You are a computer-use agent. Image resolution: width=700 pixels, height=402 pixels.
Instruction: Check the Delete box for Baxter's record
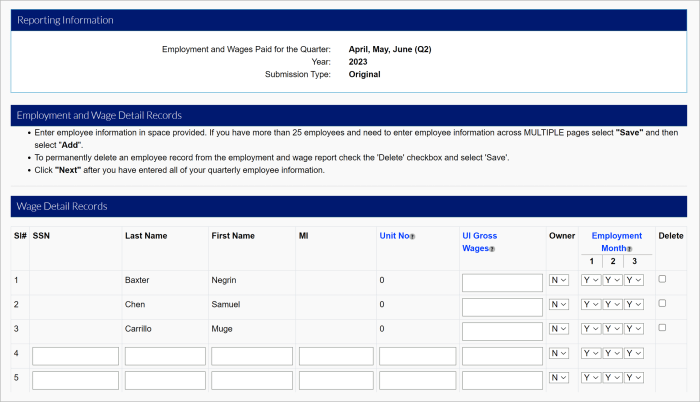pos(662,279)
